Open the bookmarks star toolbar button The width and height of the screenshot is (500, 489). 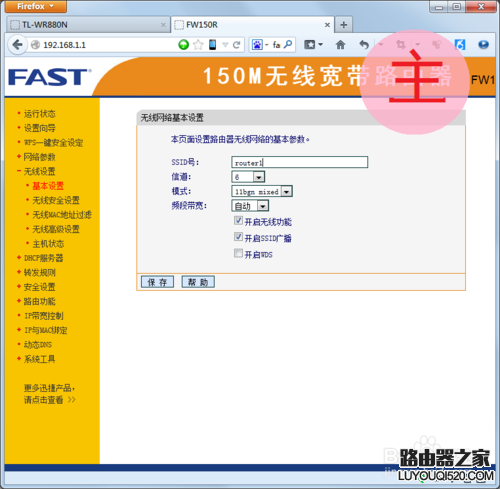[x=310, y=45]
